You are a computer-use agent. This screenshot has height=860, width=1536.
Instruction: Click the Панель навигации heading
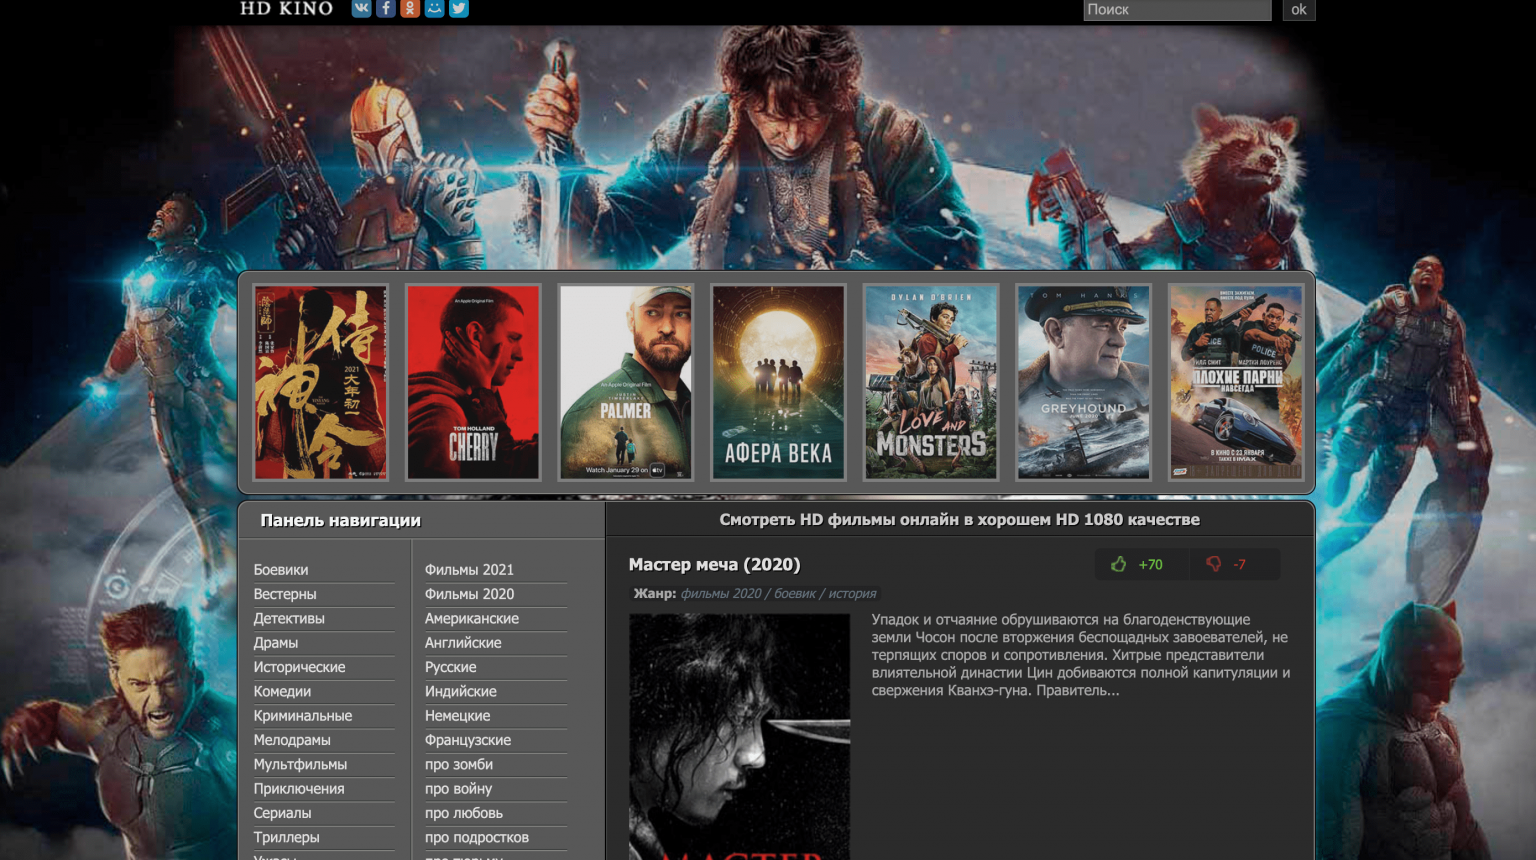click(x=341, y=520)
